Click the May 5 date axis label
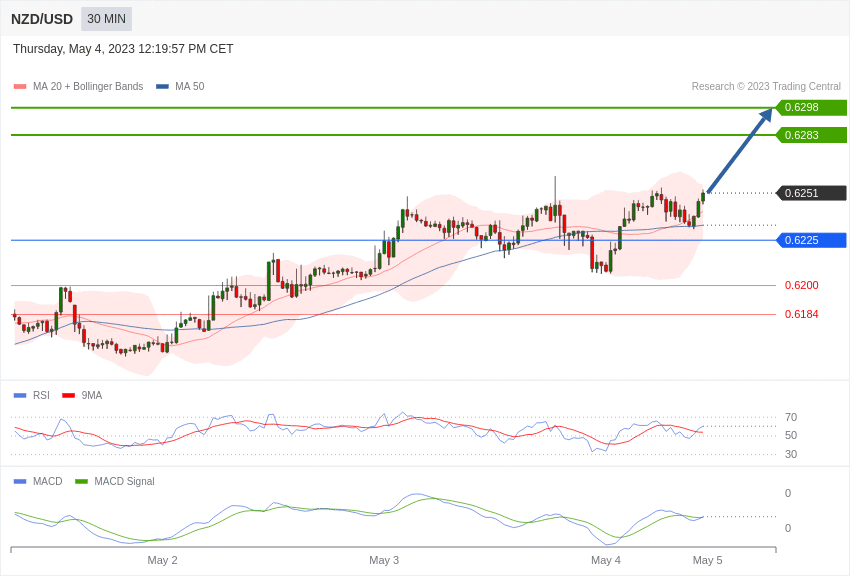 pyautogui.click(x=707, y=560)
